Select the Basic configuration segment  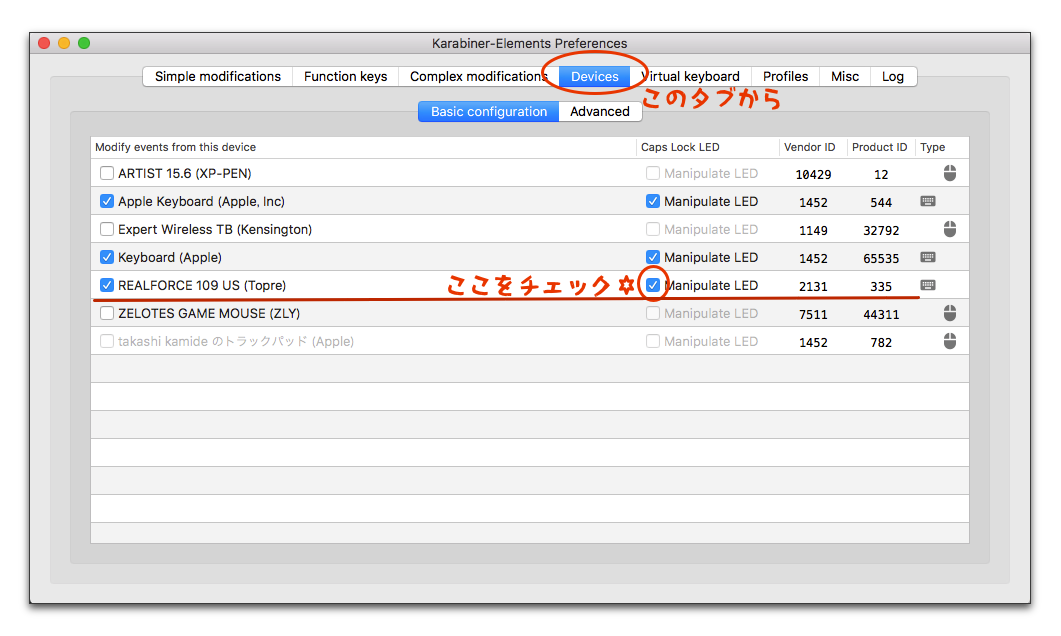click(489, 112)
